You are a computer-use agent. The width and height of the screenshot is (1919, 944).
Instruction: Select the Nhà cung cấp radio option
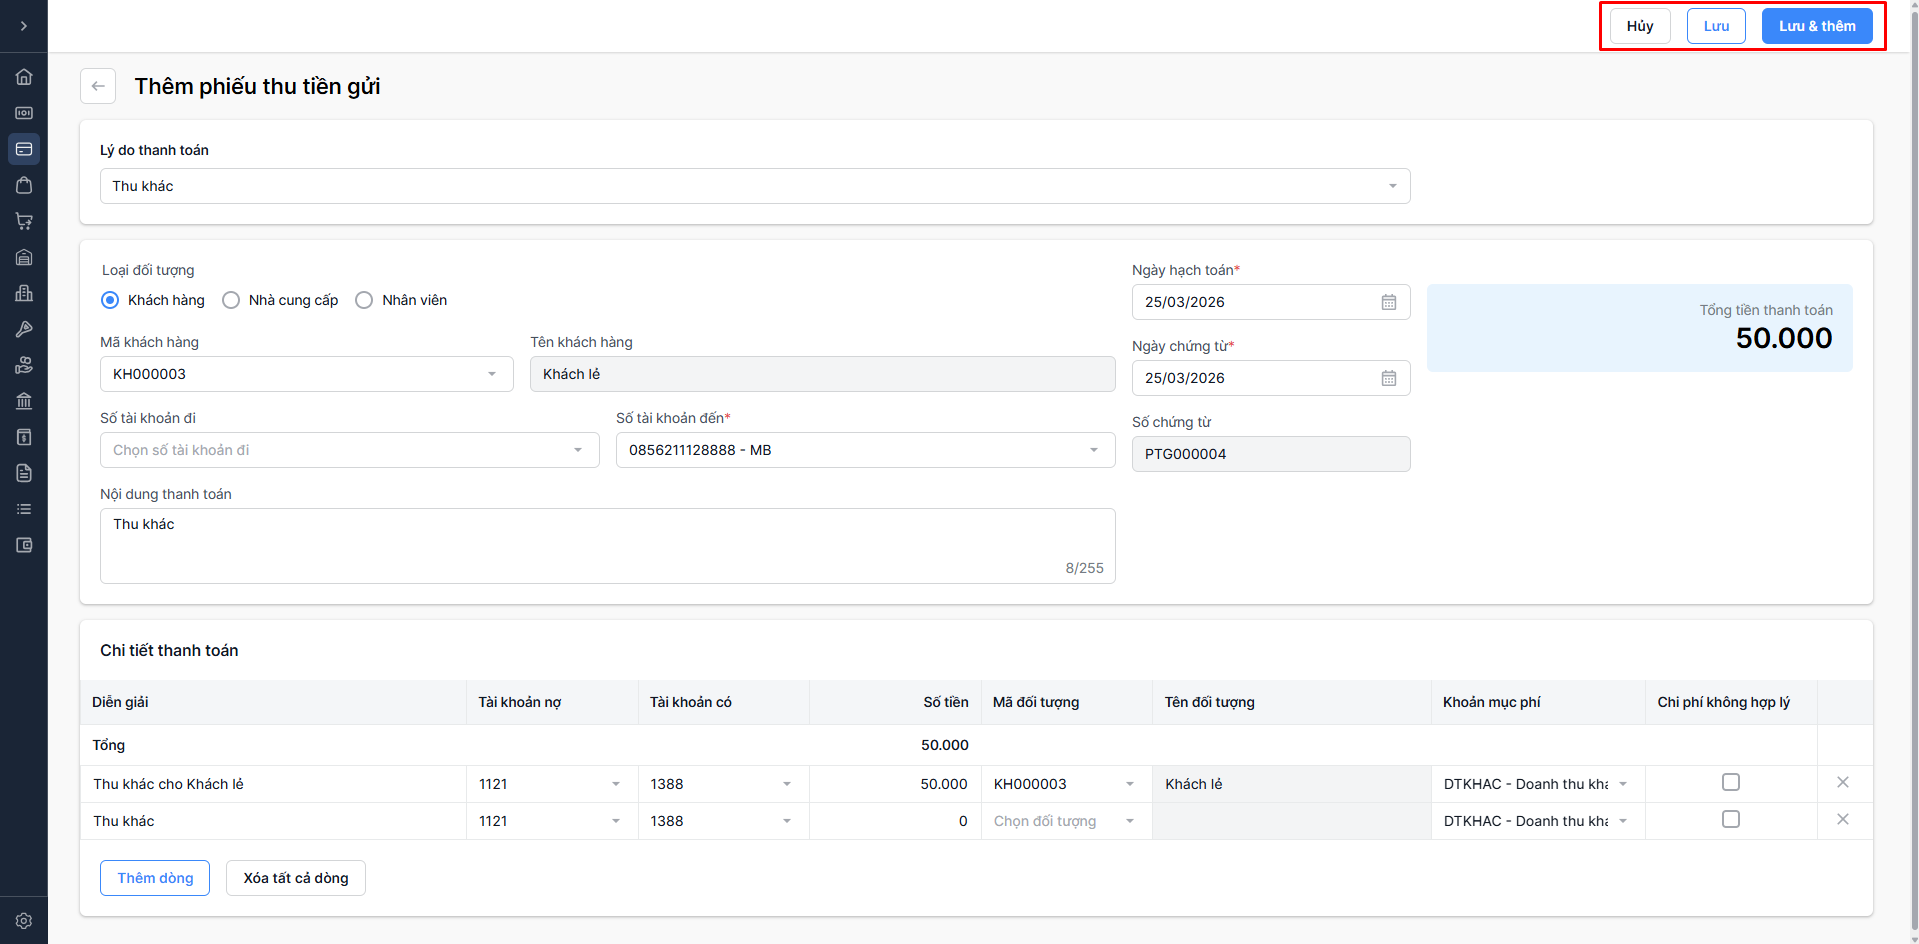[x=231, y=300]
